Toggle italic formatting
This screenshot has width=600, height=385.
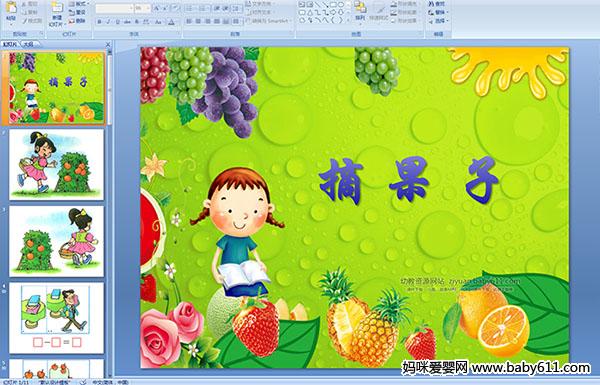click(x=108, y=22)
